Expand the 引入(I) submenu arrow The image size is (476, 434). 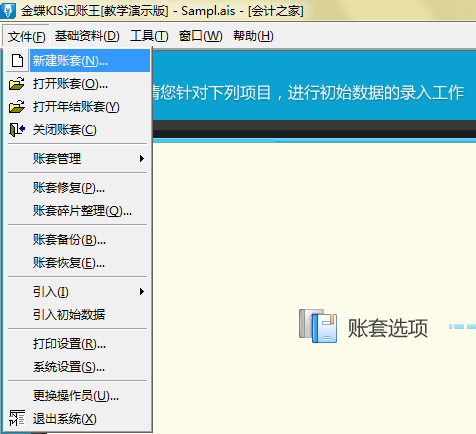pyautogui.click(x=142, y=292)
